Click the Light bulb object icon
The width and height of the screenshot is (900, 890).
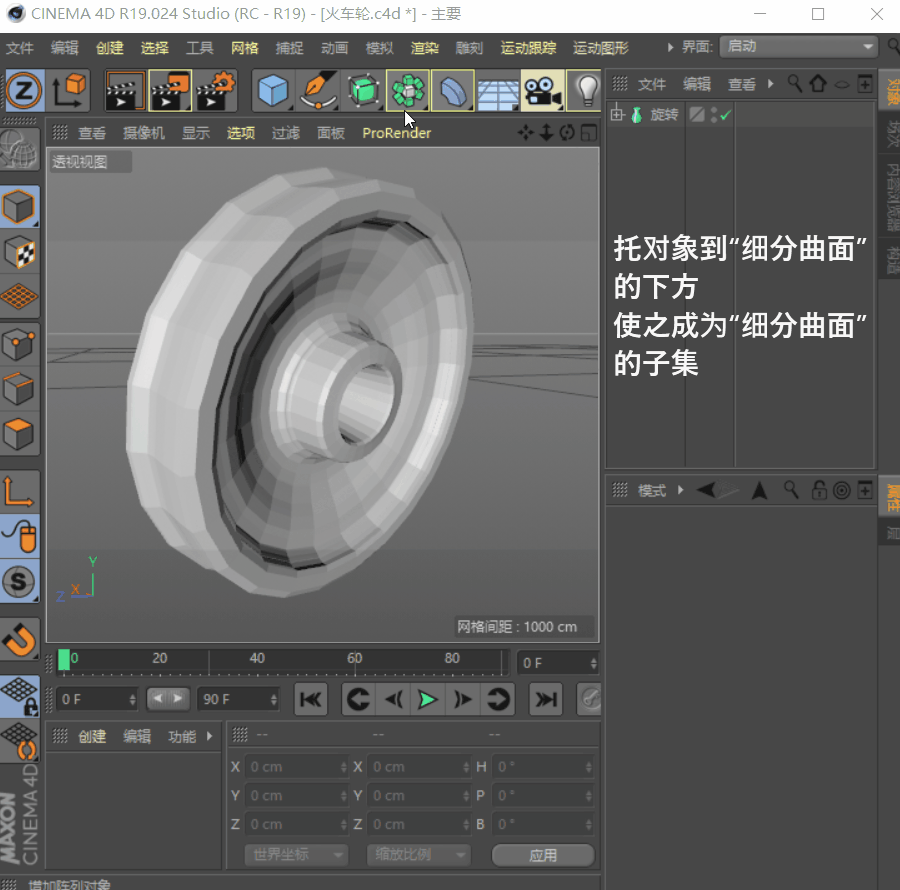point(586,91)
